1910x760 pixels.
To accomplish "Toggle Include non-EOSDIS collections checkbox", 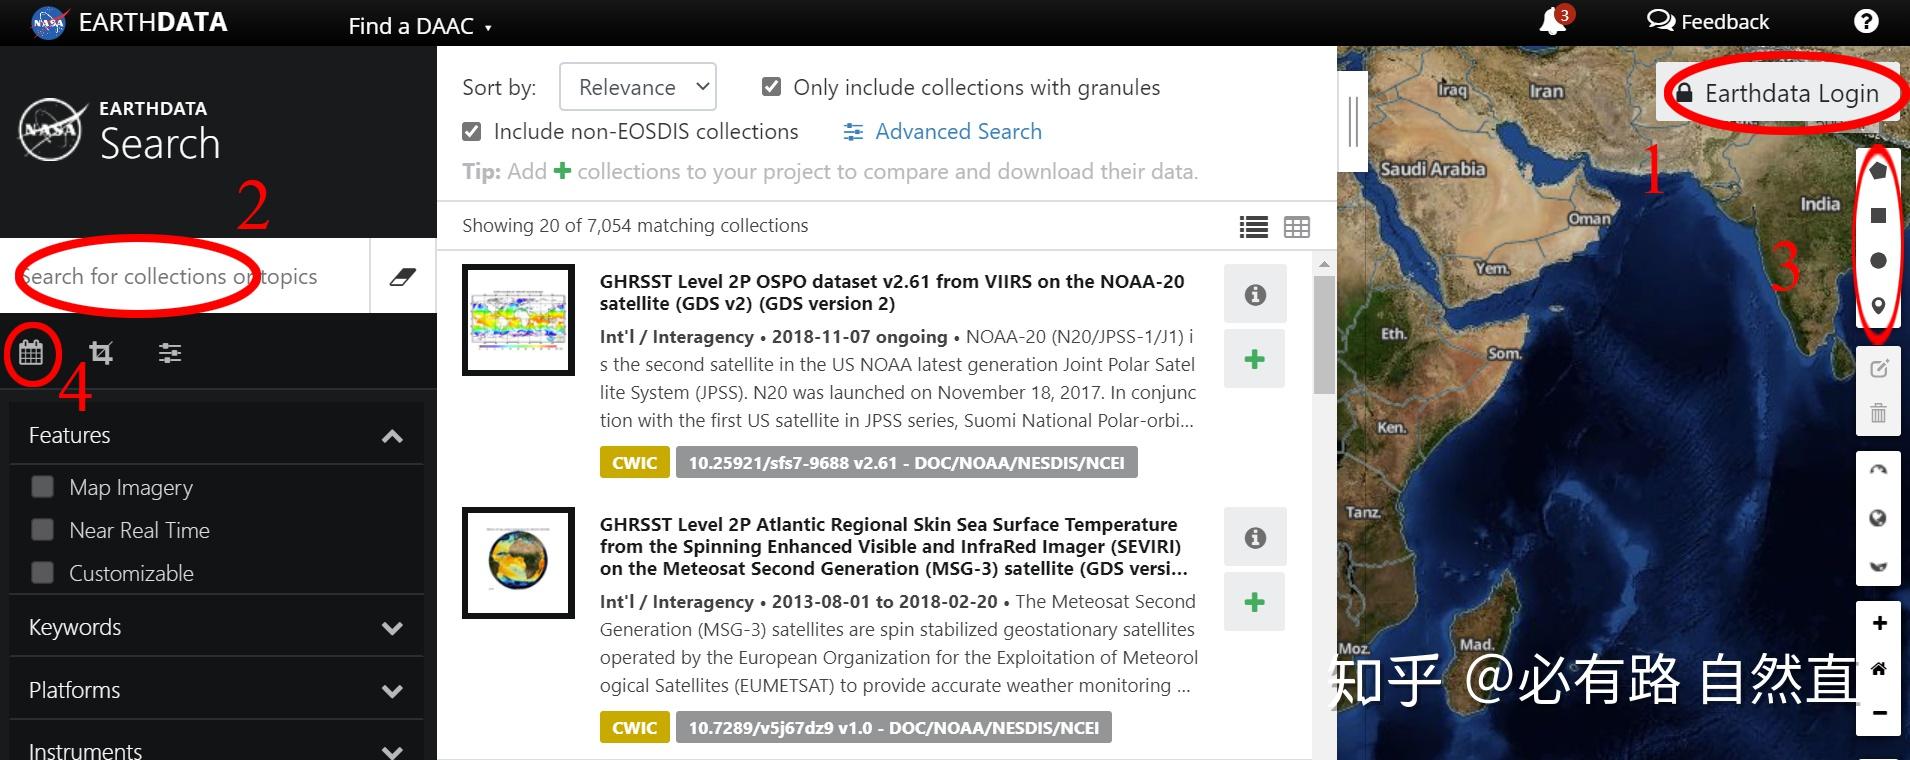I will tap(472, 131).
